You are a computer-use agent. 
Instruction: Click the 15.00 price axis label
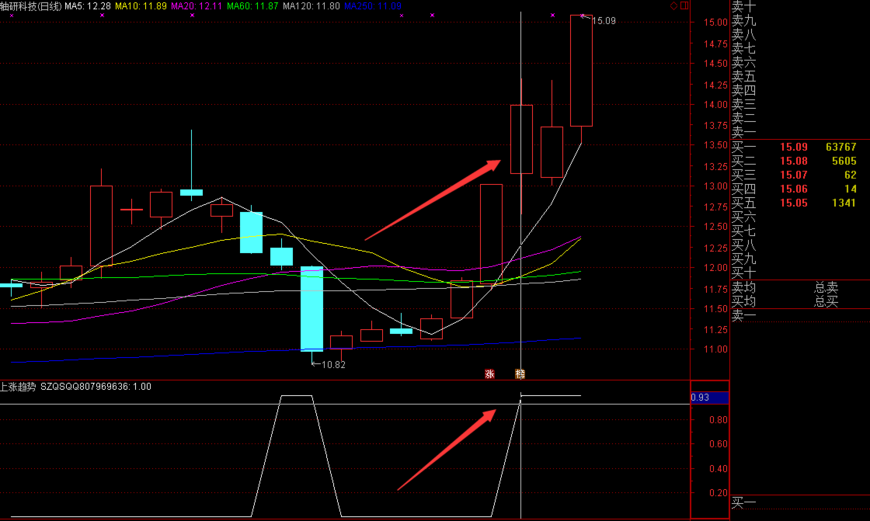pyautogui.click(x=715, y=23)
